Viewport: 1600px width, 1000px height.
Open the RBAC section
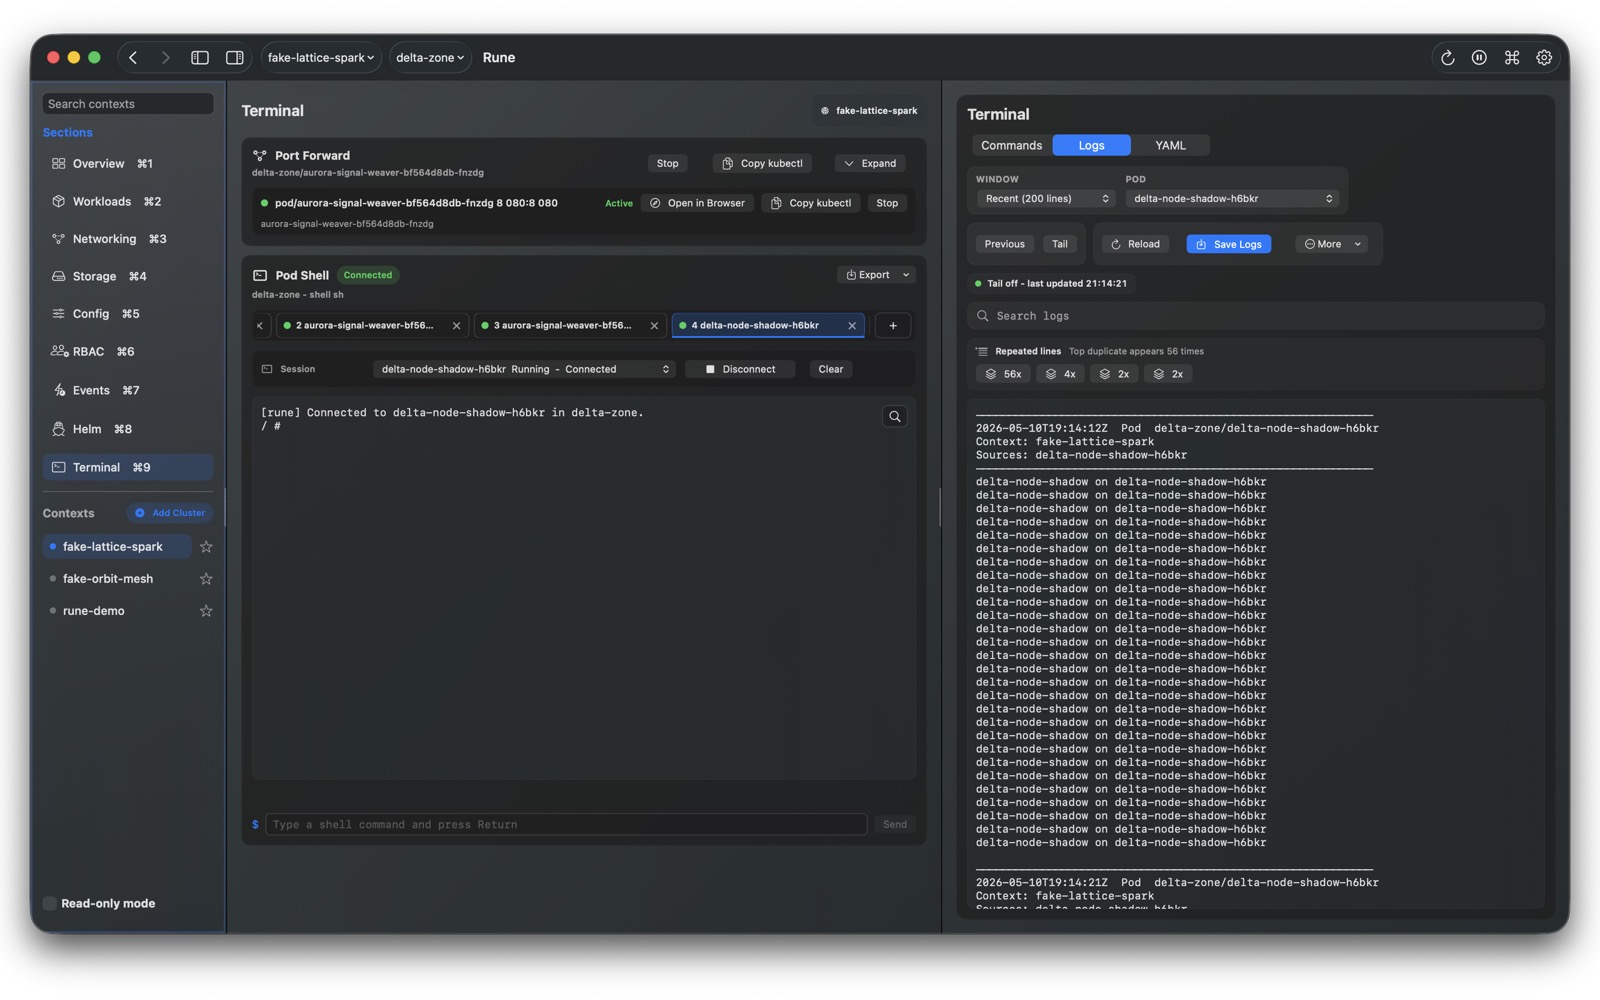[x=128, y=352]
